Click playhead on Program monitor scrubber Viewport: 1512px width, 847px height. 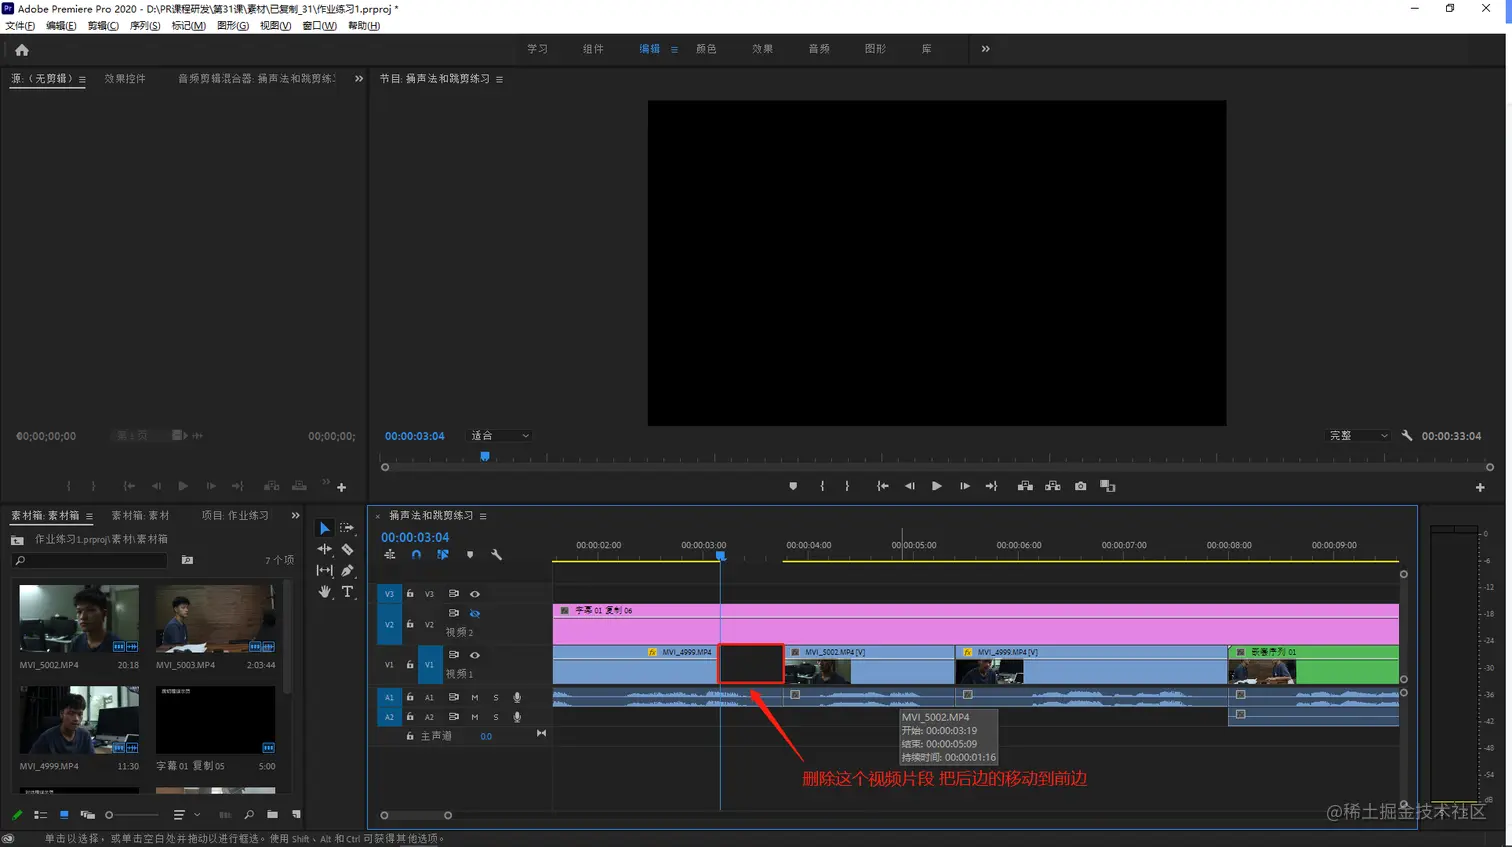click(485, 457)
